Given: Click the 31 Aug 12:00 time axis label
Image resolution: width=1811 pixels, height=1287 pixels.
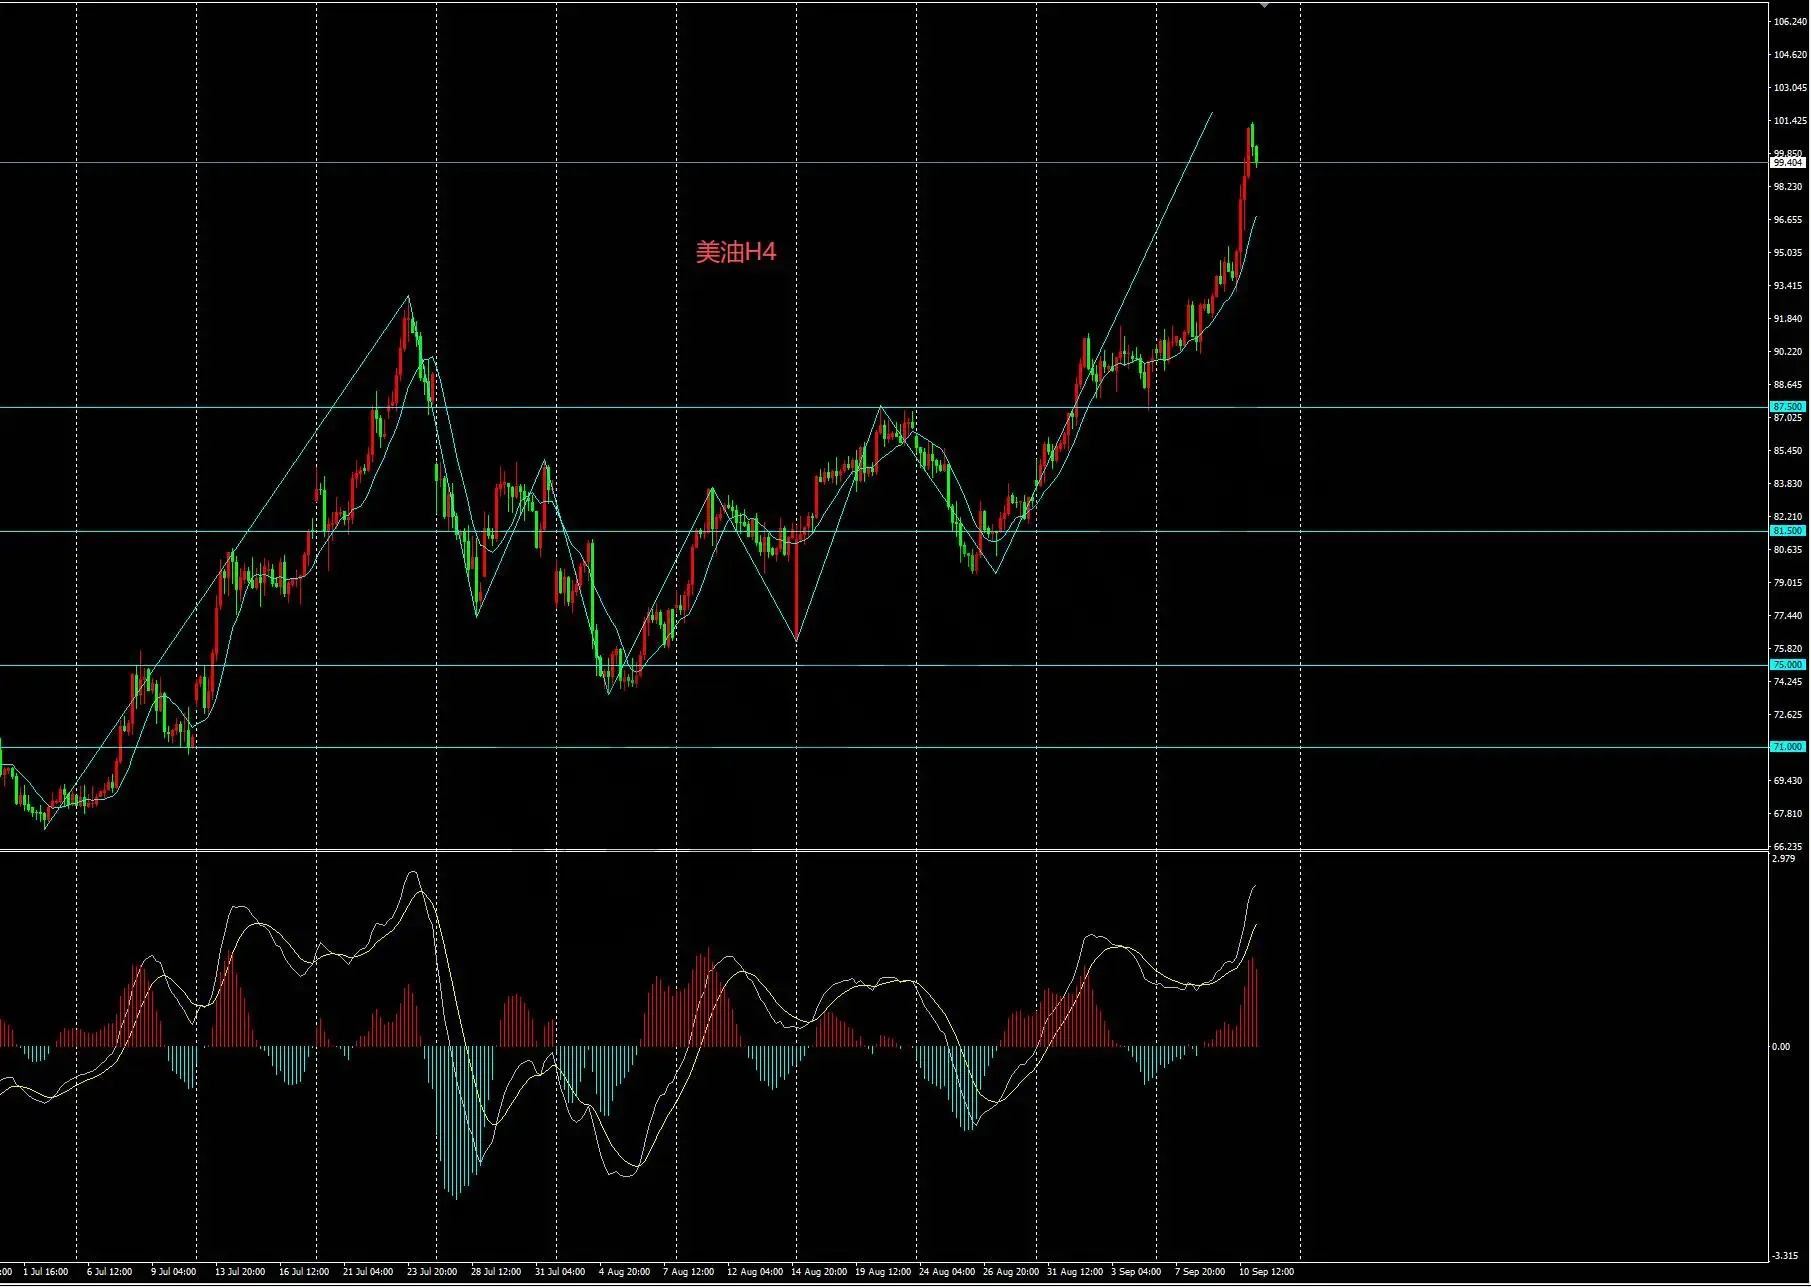Looking at the screenshot, I should pos(1075,1272).
